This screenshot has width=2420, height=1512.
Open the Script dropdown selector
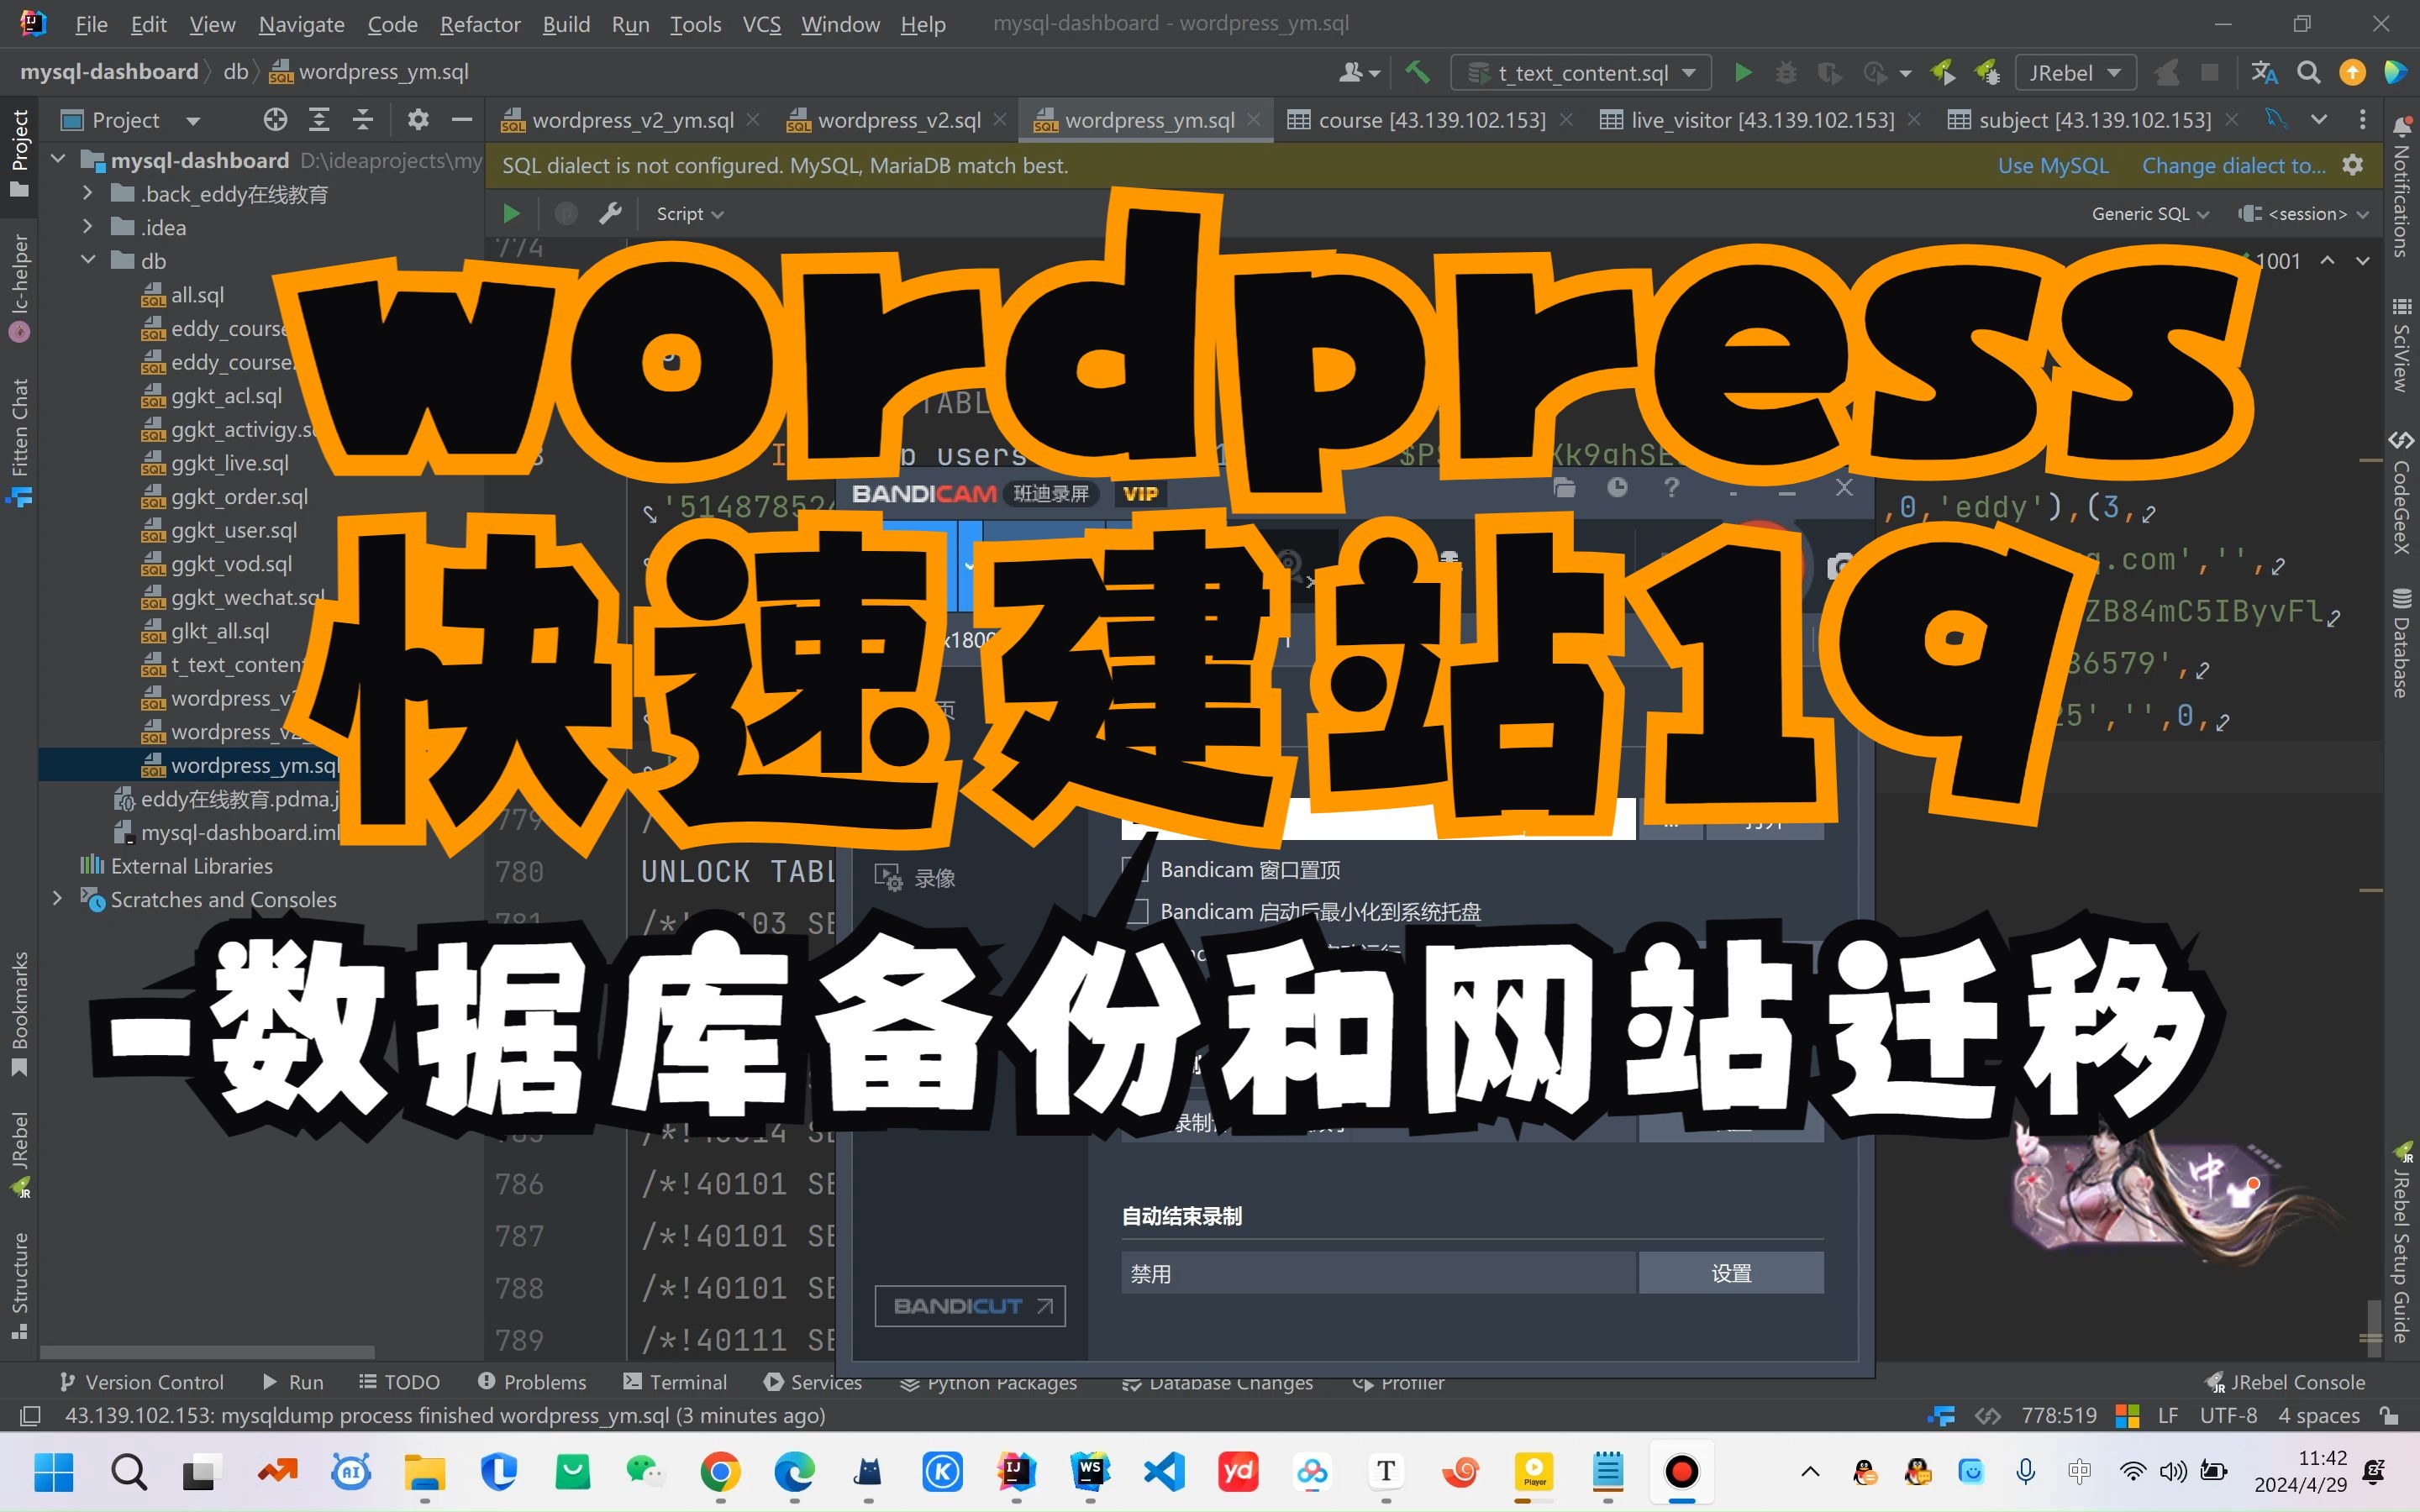690,211
